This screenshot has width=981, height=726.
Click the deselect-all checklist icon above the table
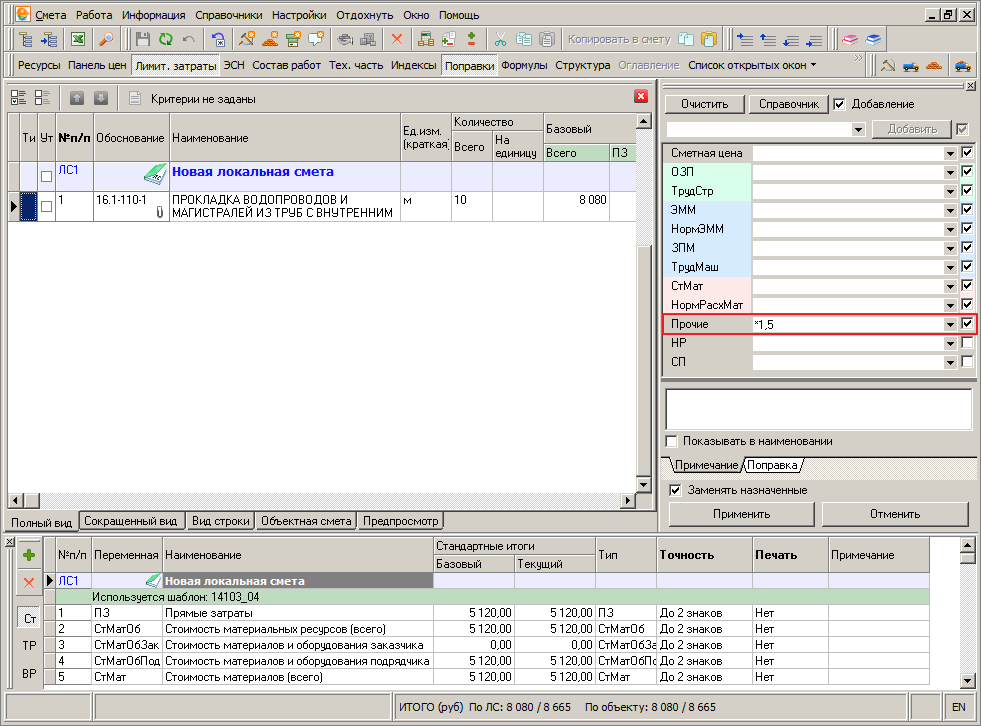click(42, 98)
